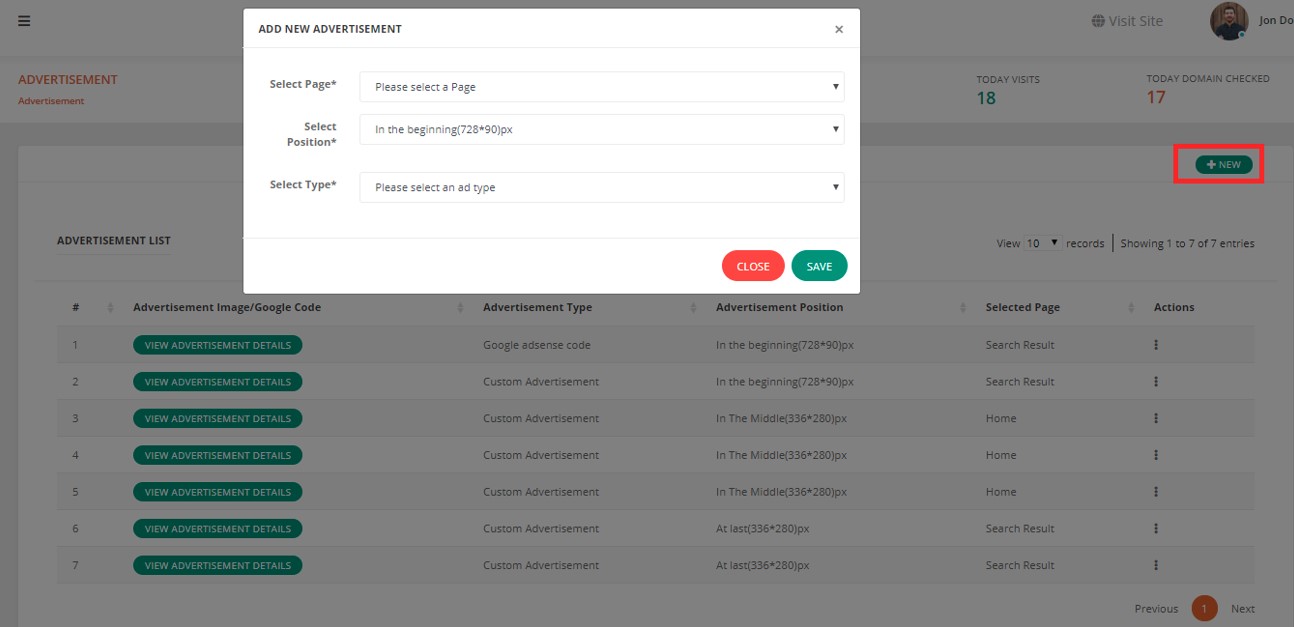
Task: Close the Add New Advertisement dialog via X
Action: point(839,30)
